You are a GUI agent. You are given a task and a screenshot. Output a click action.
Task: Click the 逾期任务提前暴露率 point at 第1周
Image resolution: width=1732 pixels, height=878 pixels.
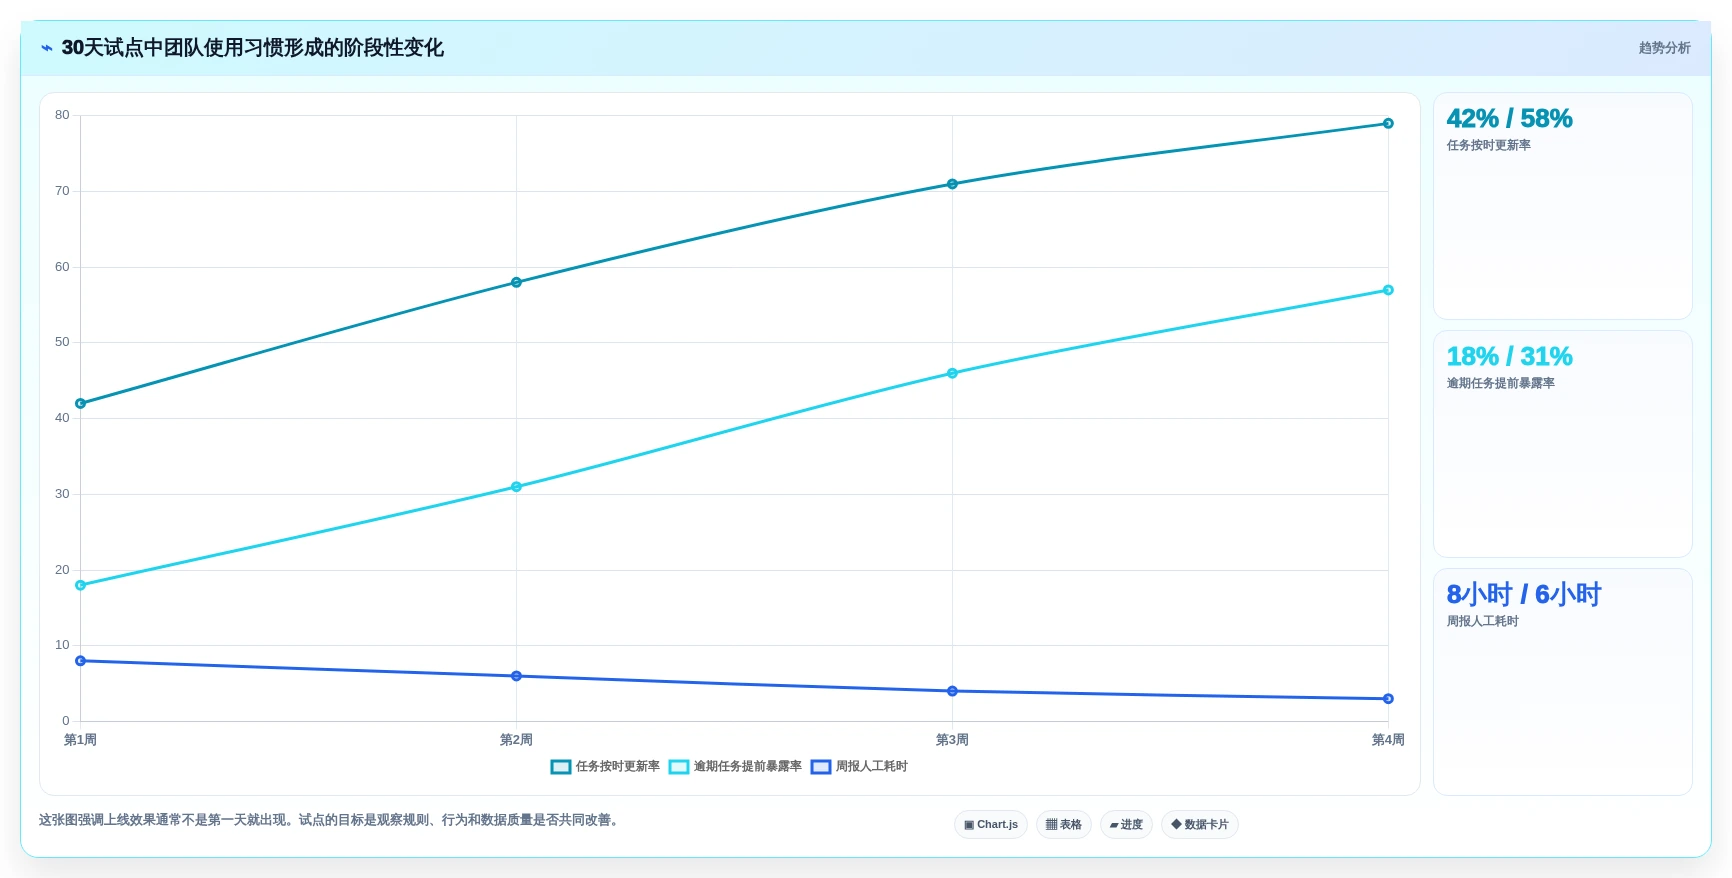pos(81,586)
